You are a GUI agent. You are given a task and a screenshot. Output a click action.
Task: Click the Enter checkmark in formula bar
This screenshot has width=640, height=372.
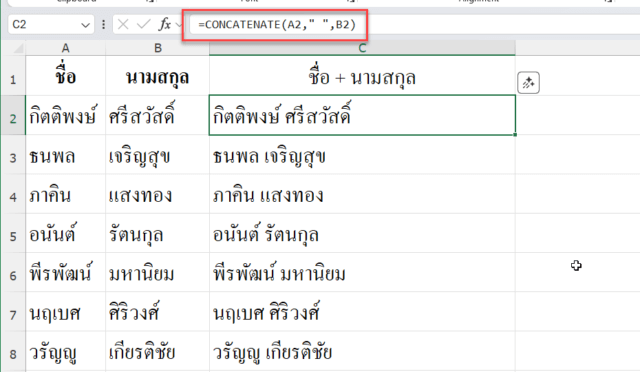point(143,25)
